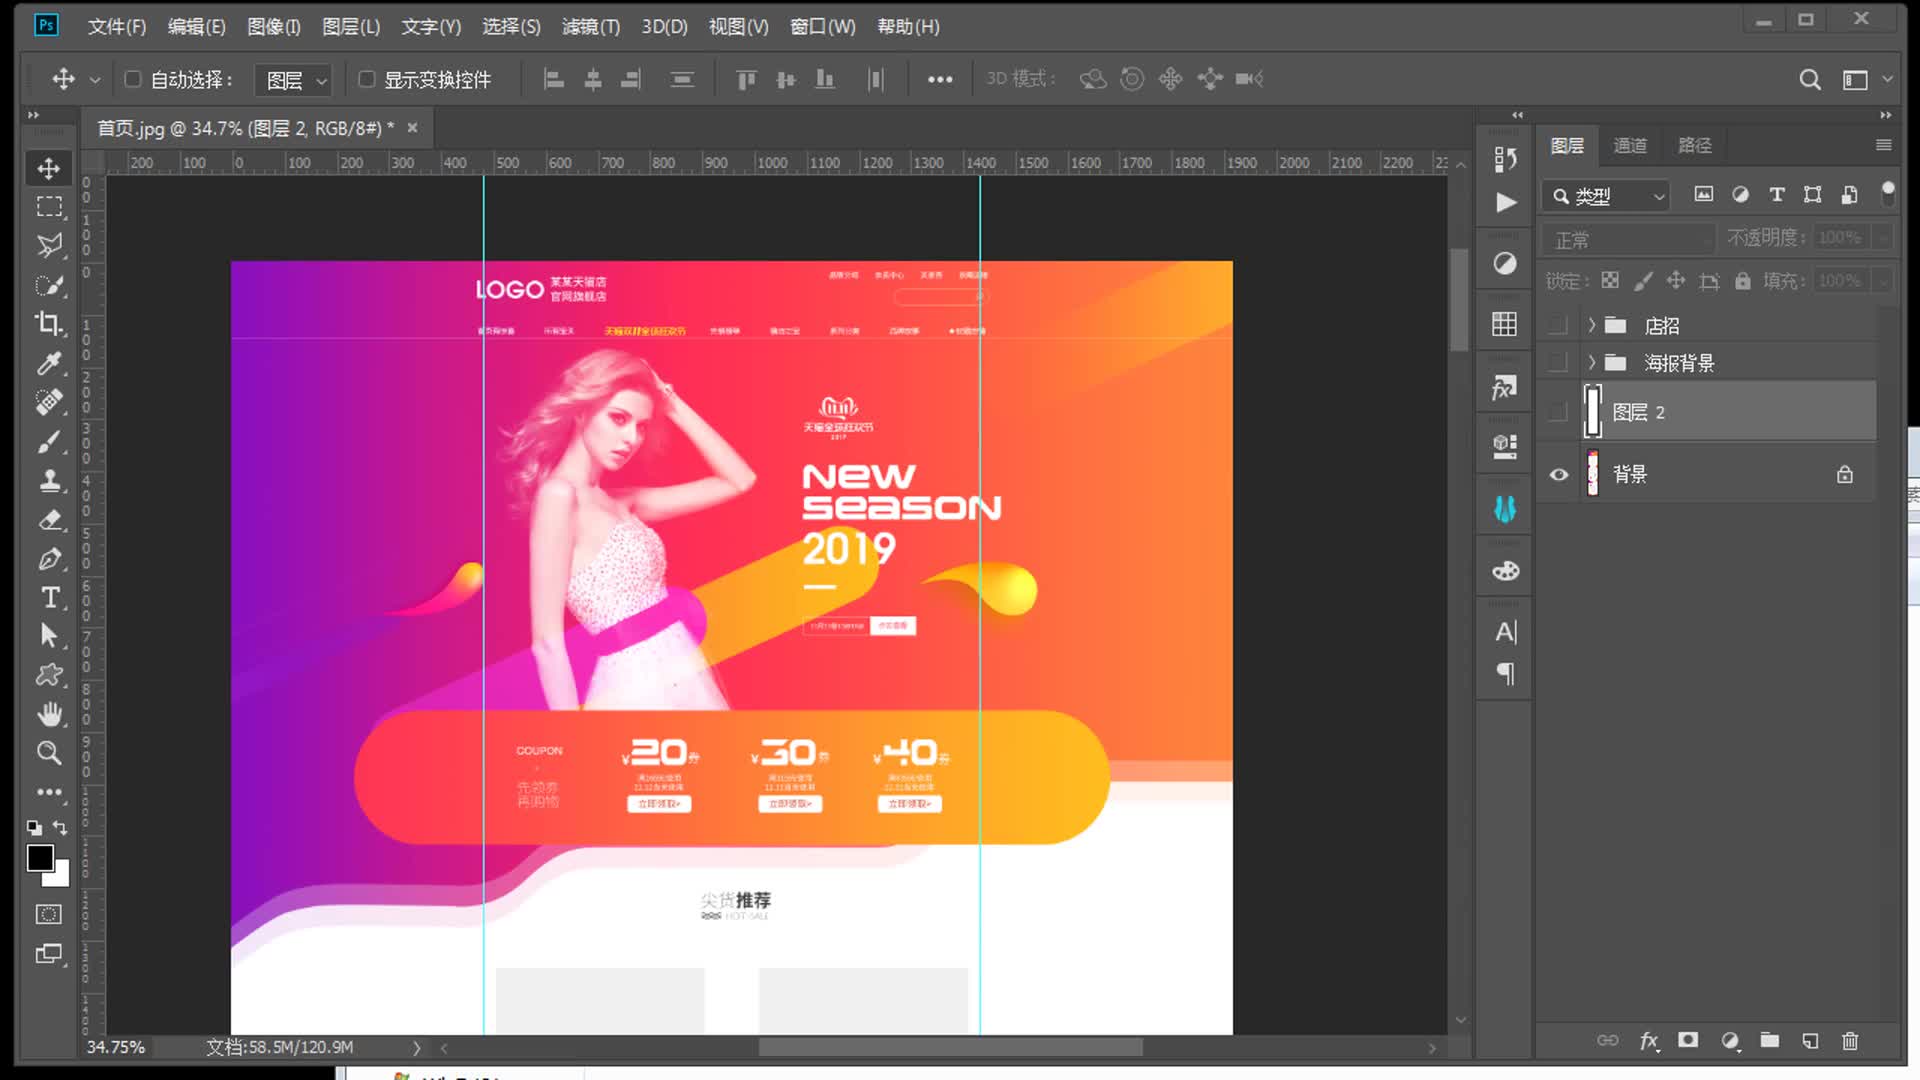Select the Healing Brush tool
Image resolution: width=1920 pixels, height=1080 pixels.
(48, 402)
